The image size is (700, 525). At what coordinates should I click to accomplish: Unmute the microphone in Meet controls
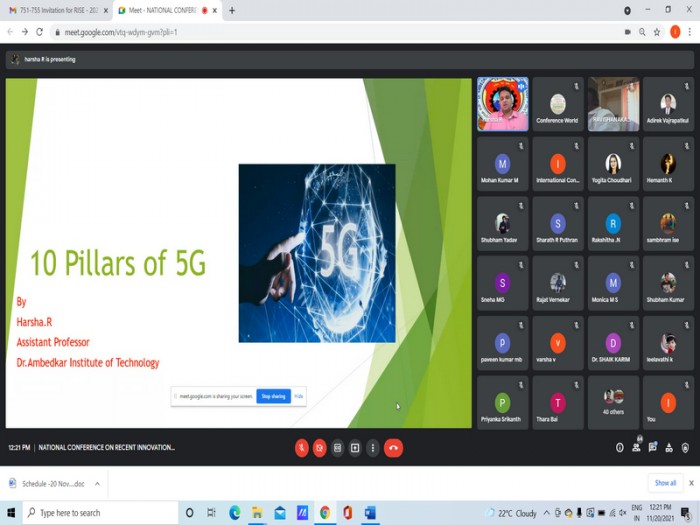click(x=302, y=448)
